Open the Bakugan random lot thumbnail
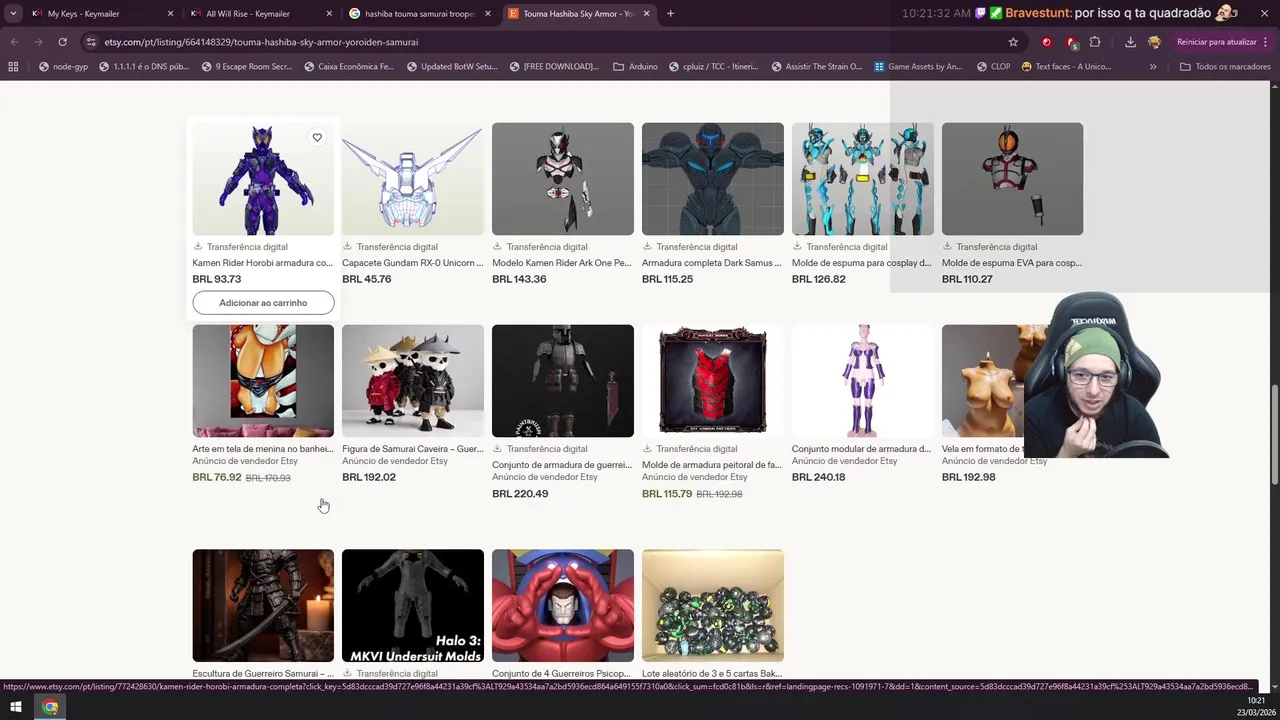Screen dimensions: 1280x720 (x=713, y=606)
